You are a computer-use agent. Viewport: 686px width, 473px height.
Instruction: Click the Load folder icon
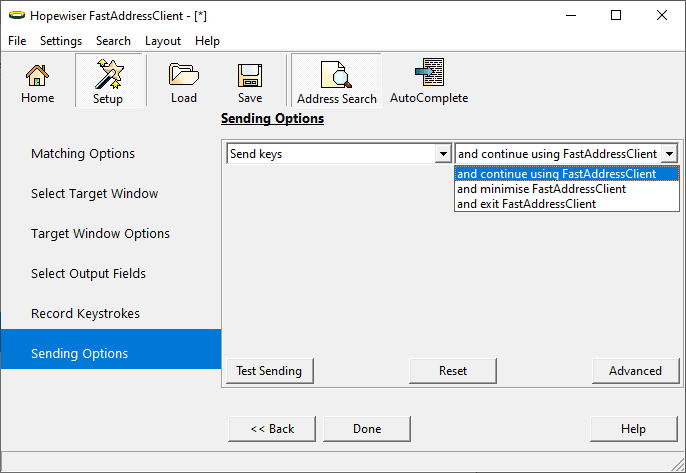tap(184, 81)
